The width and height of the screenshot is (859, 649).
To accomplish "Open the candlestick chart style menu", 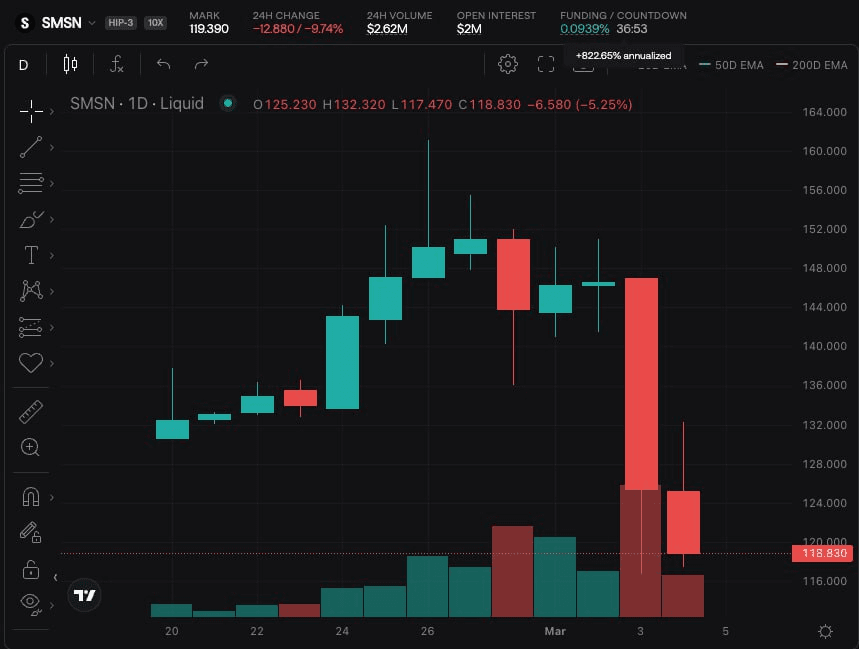I will point(70,65).
